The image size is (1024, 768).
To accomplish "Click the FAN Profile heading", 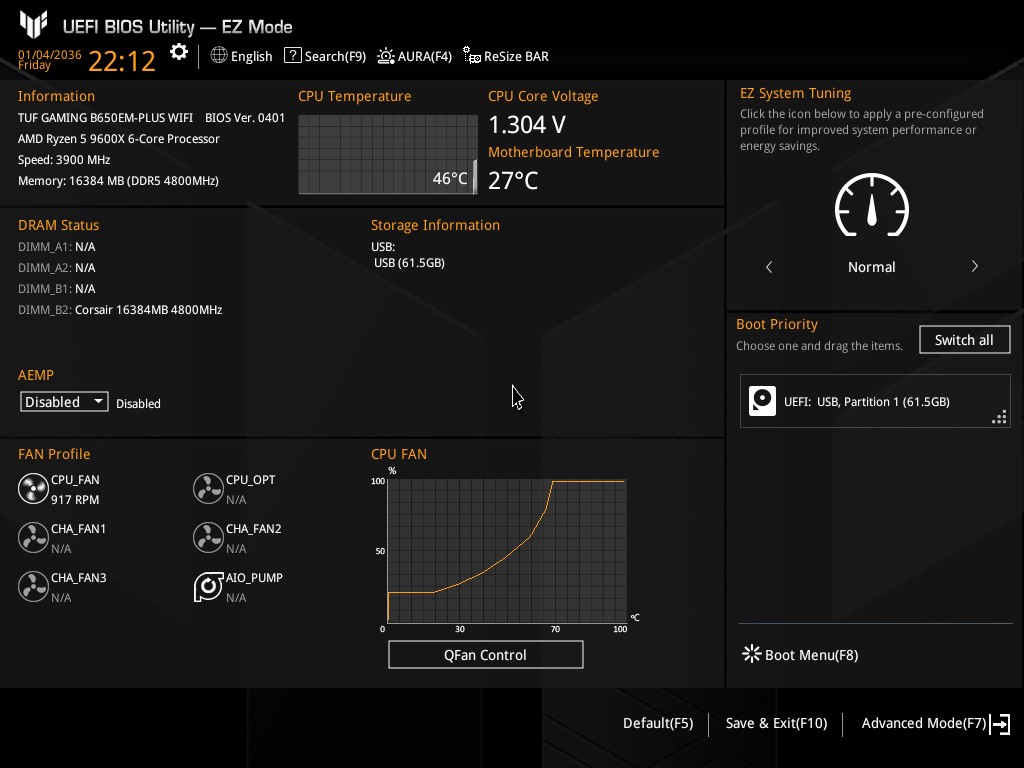I will click(x=54, y=454).
